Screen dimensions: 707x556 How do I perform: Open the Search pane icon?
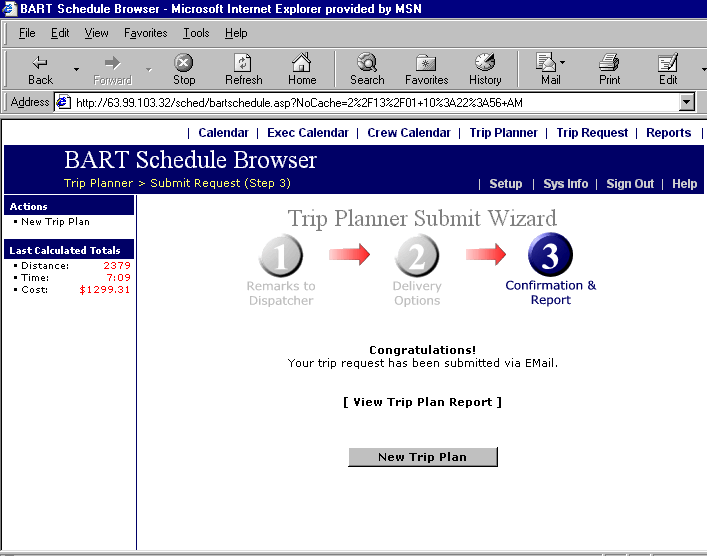367,69
